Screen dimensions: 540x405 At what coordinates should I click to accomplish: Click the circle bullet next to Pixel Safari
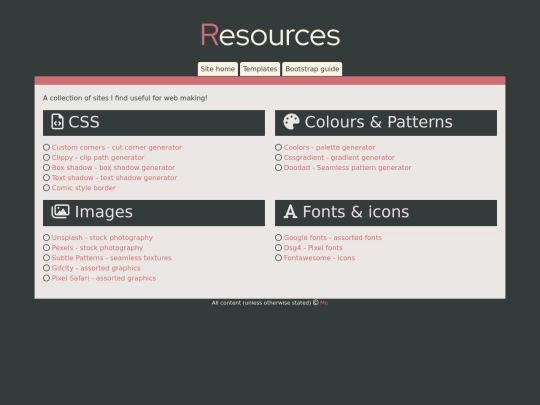(46, 278)
